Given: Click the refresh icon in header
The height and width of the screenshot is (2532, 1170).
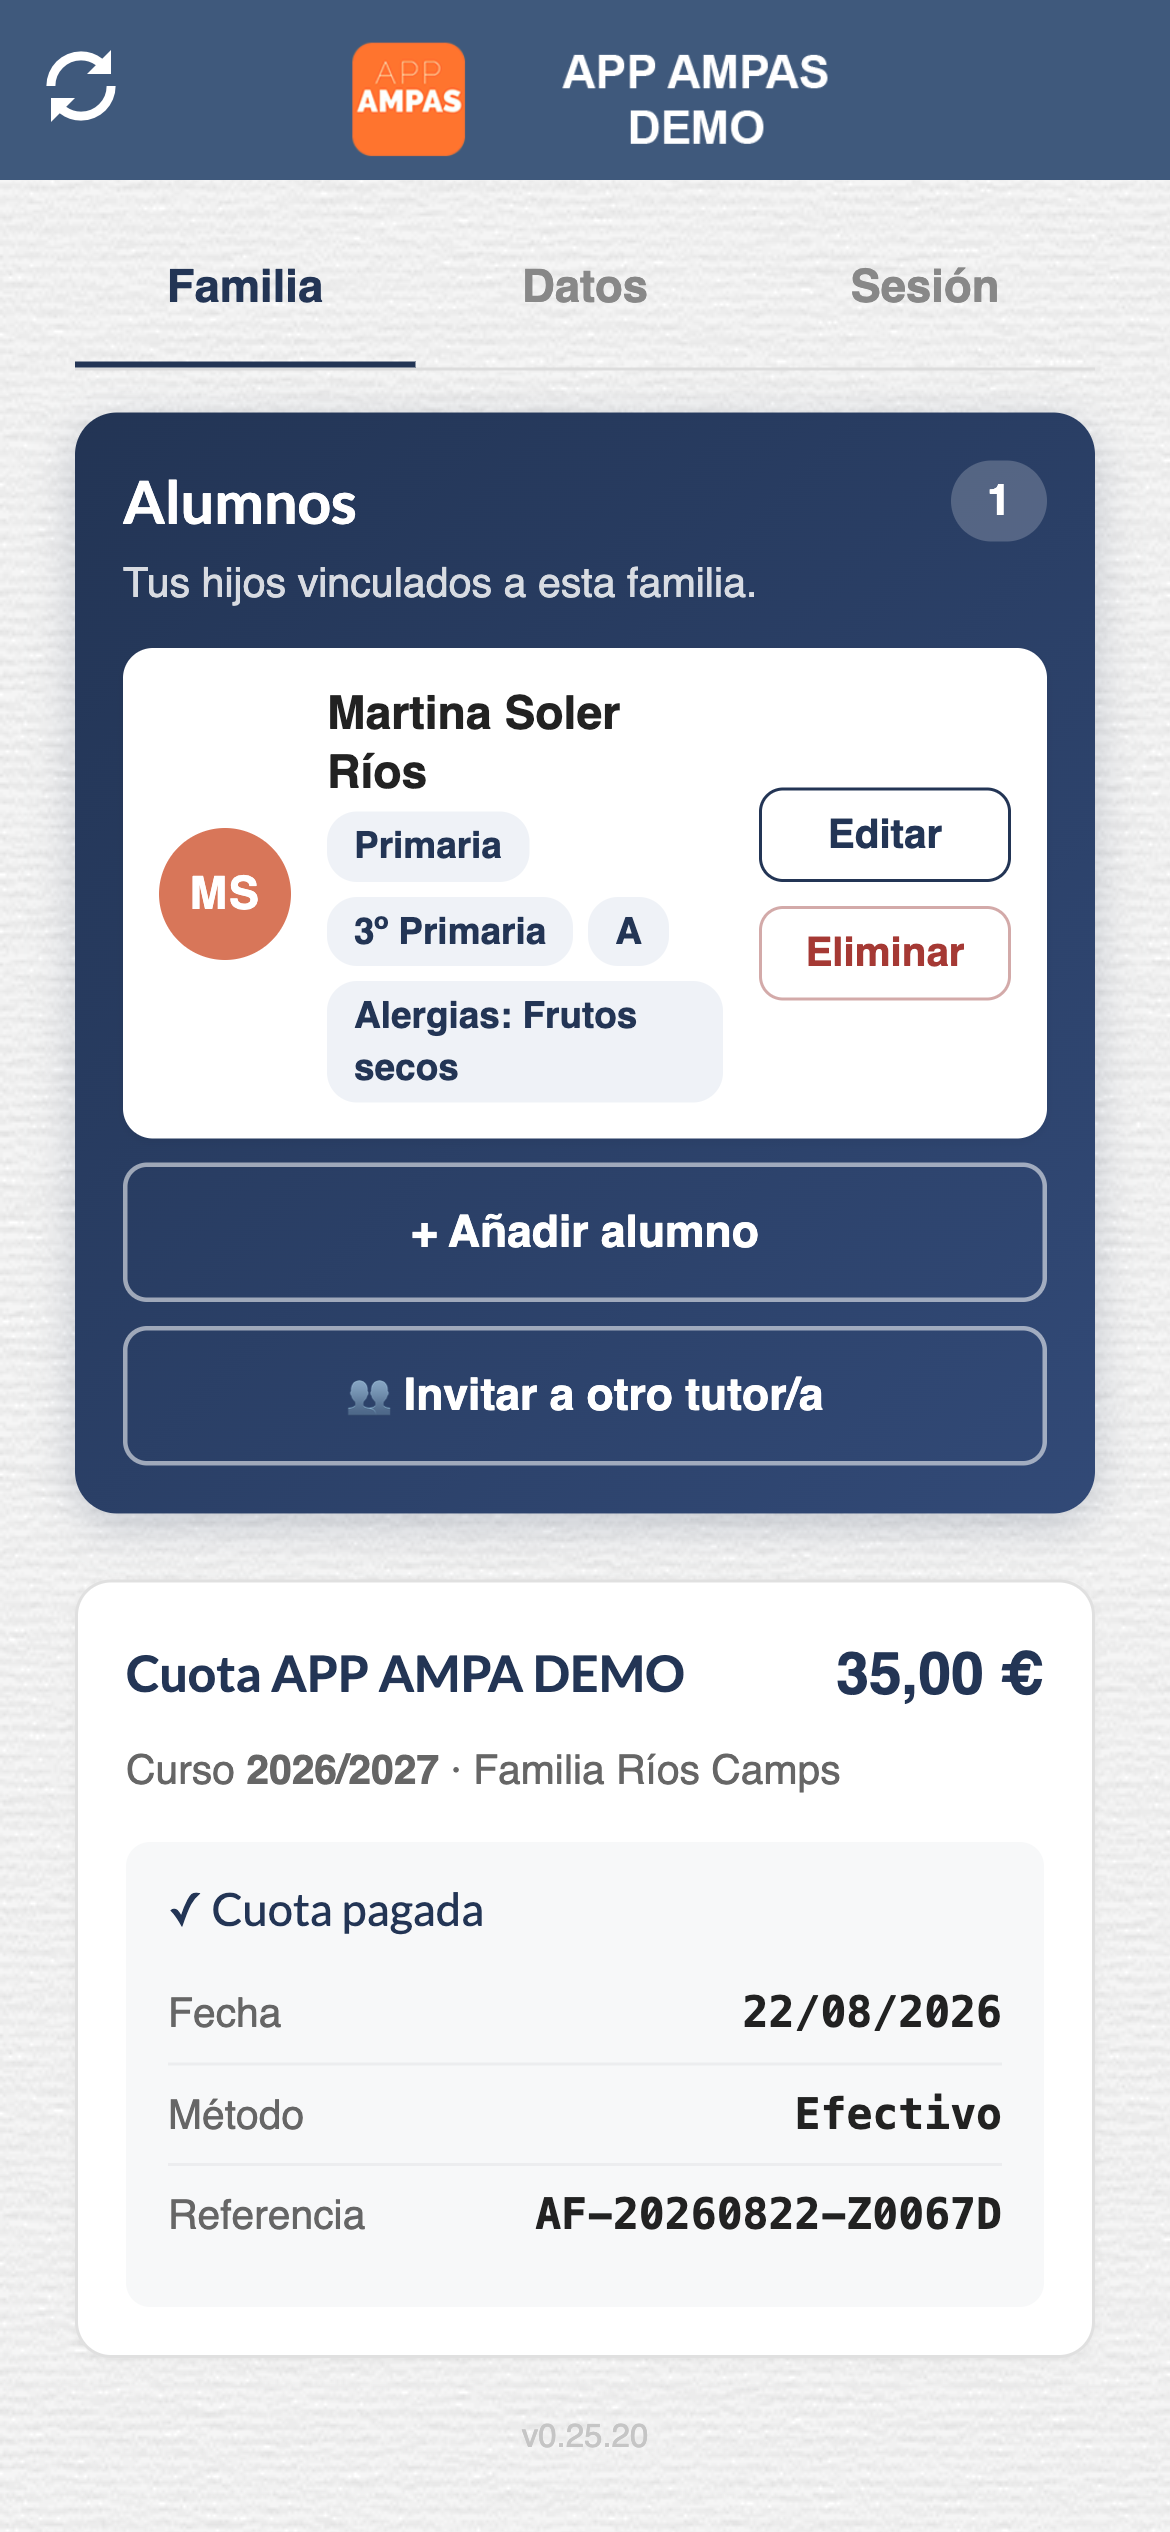Looking at the screenshot, I should (x=81, y=86).
